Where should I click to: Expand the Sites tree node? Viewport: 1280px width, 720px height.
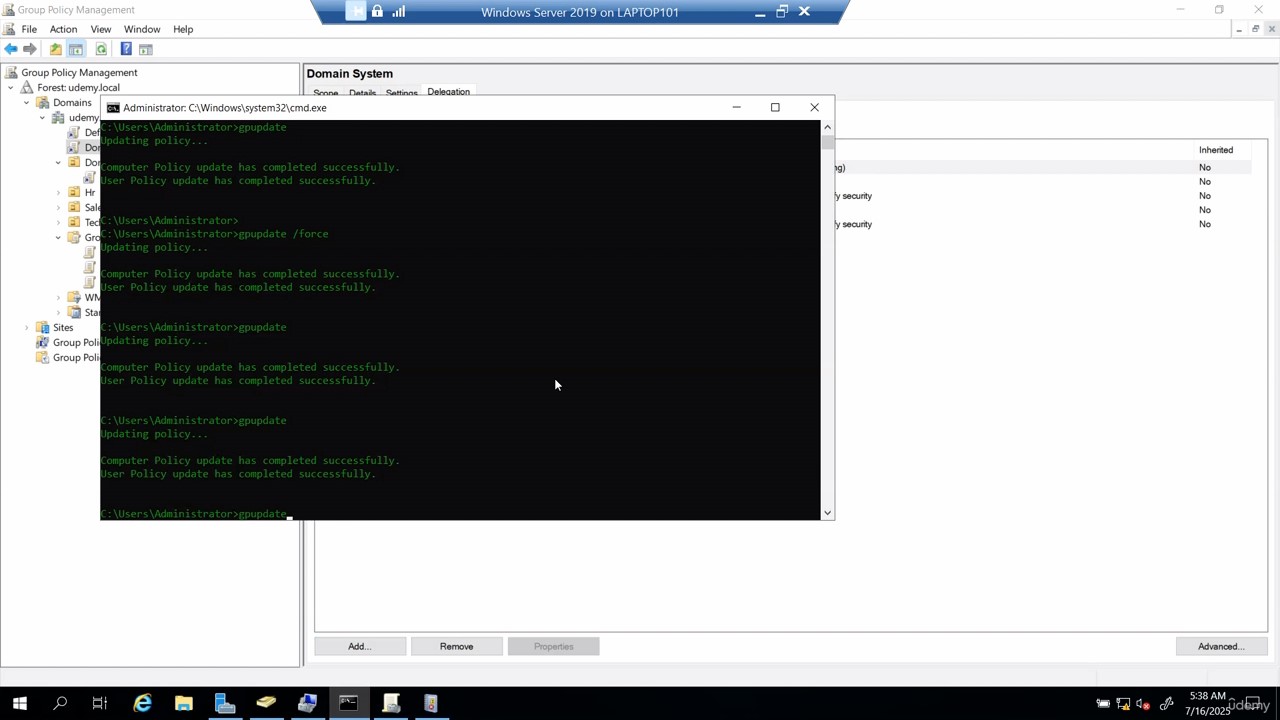coord(27,328)
